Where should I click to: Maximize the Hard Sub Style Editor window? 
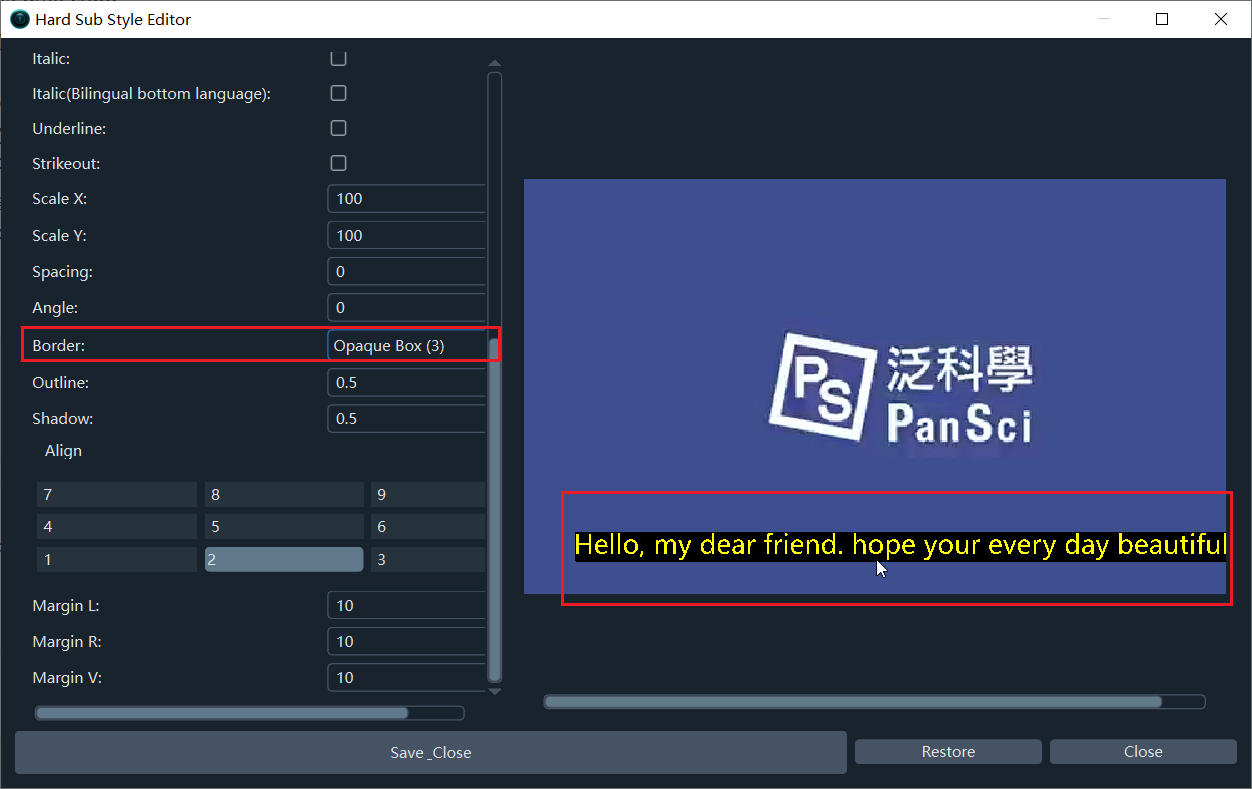pos(1162,19)
